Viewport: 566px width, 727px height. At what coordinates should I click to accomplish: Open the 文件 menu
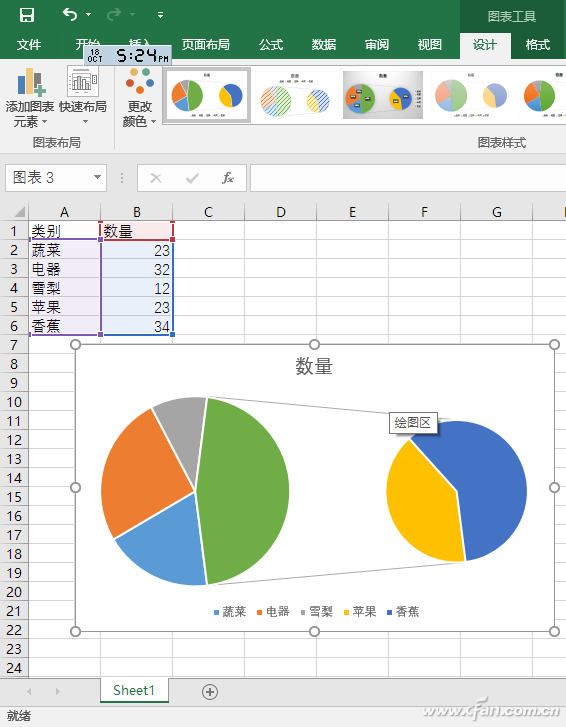click(x=29, y=45)
